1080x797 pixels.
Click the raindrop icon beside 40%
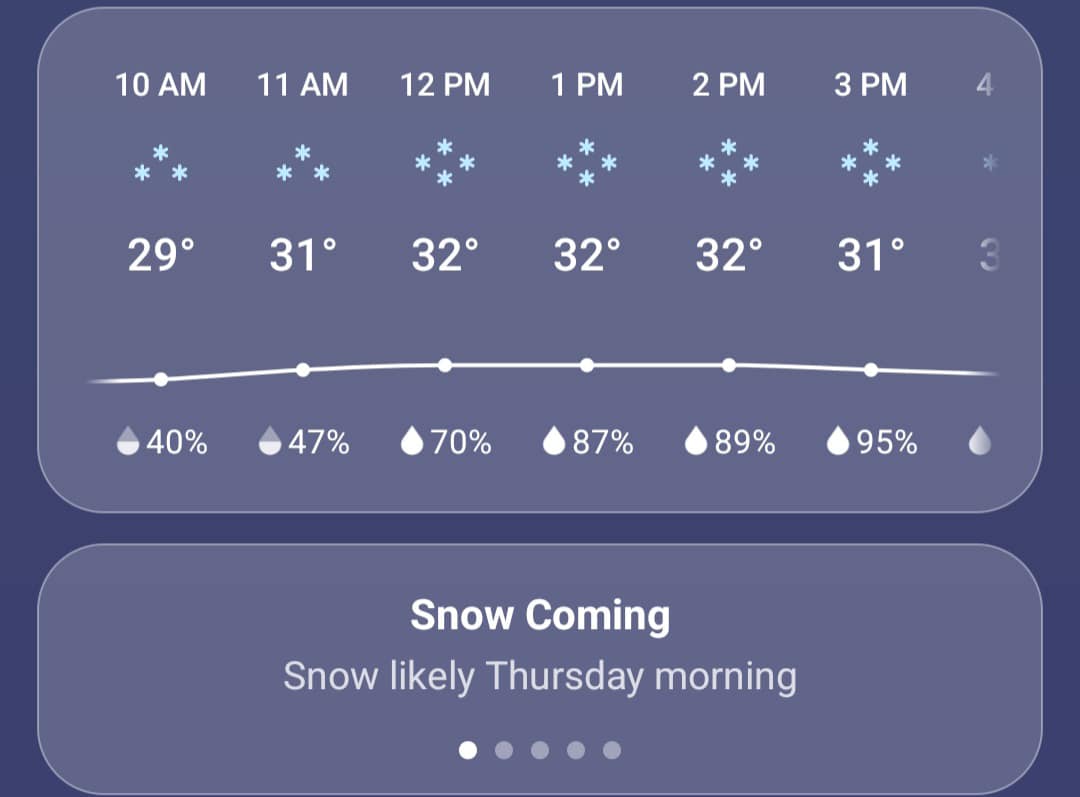[128, 441]
